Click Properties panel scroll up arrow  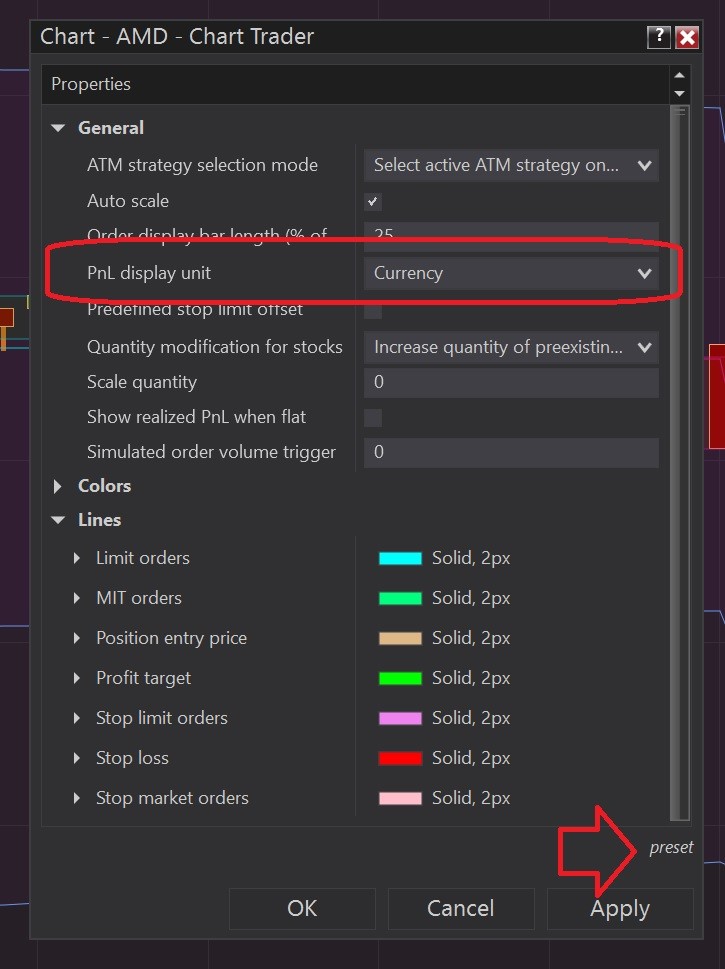(x=680, y=76)
